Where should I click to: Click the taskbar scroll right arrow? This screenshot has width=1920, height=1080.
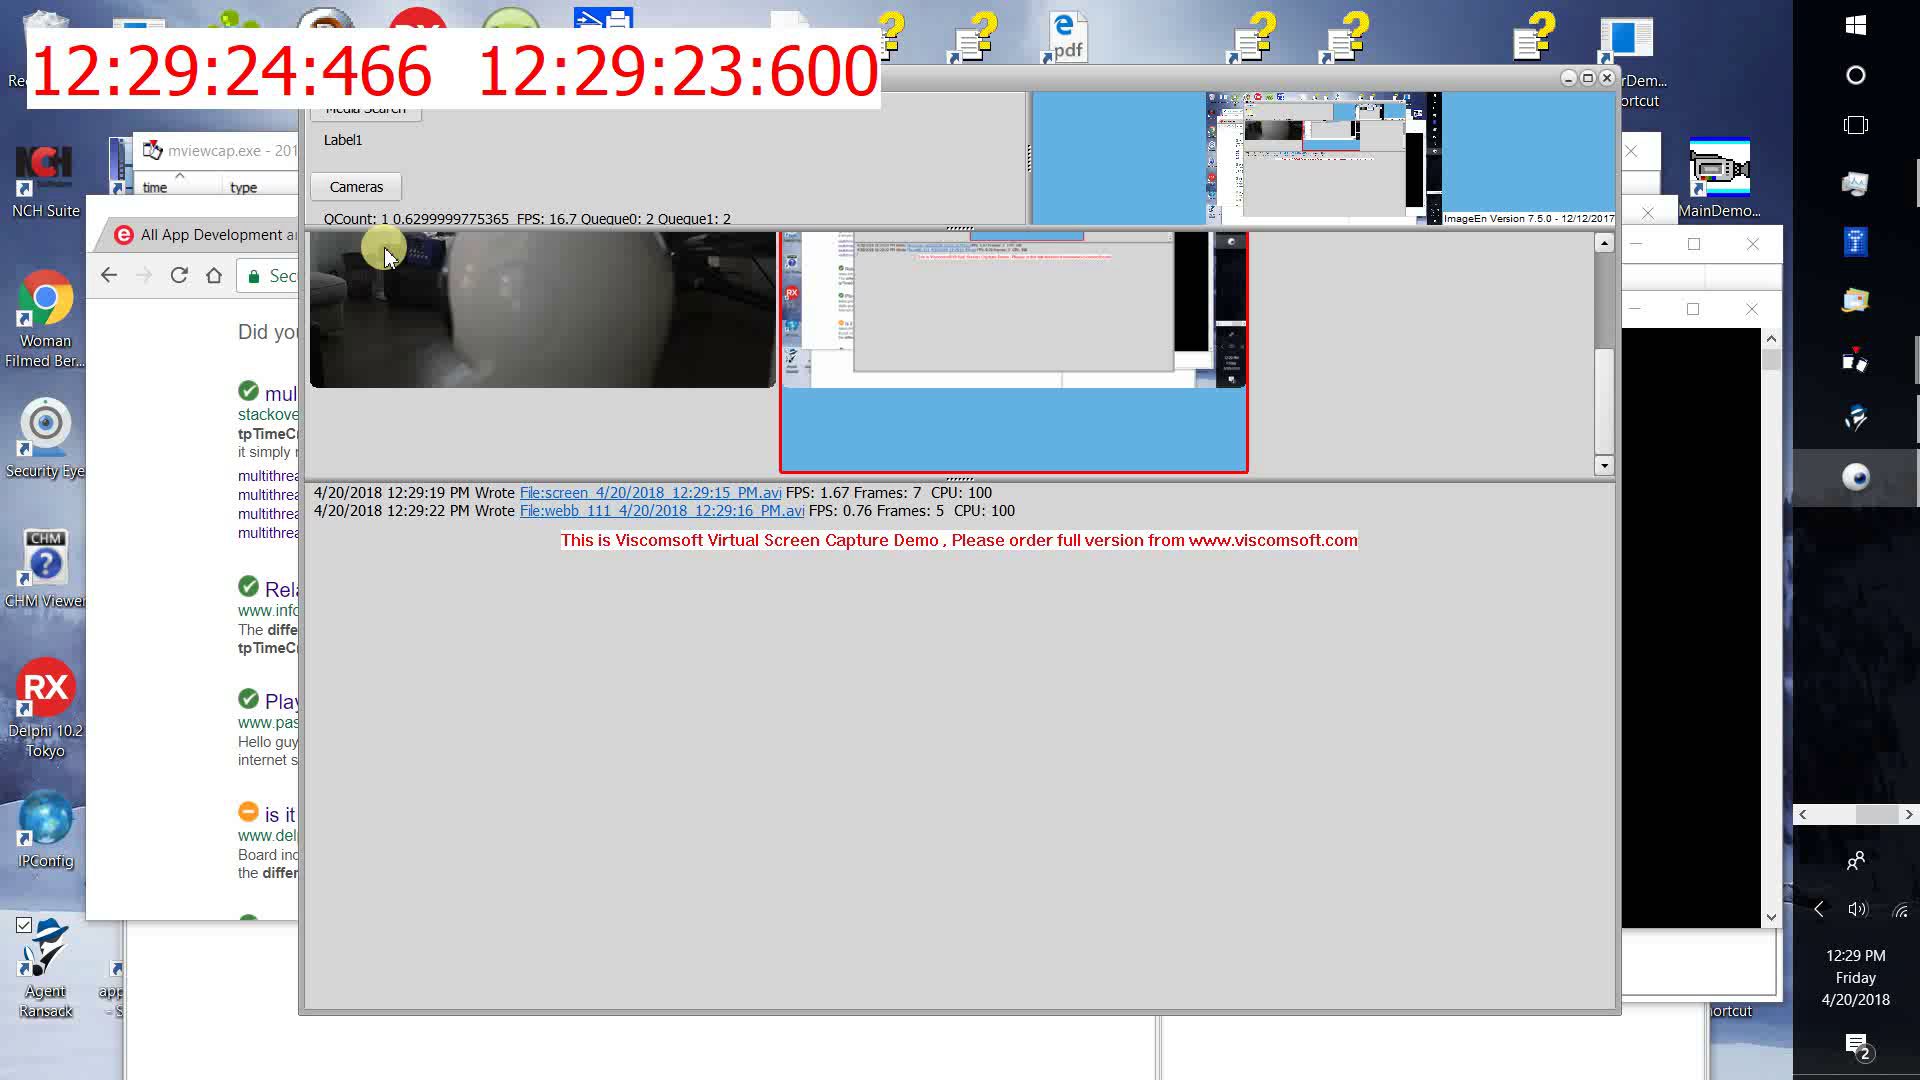pyautogui.click(x=1909, y=815)
